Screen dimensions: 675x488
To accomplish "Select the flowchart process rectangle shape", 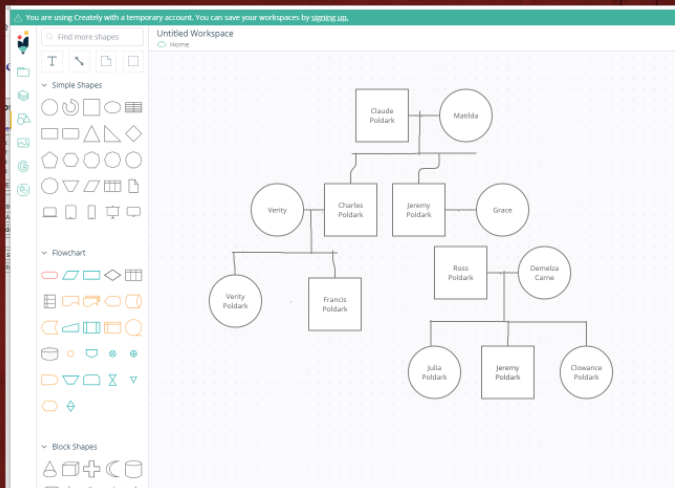I will (91, 275).
